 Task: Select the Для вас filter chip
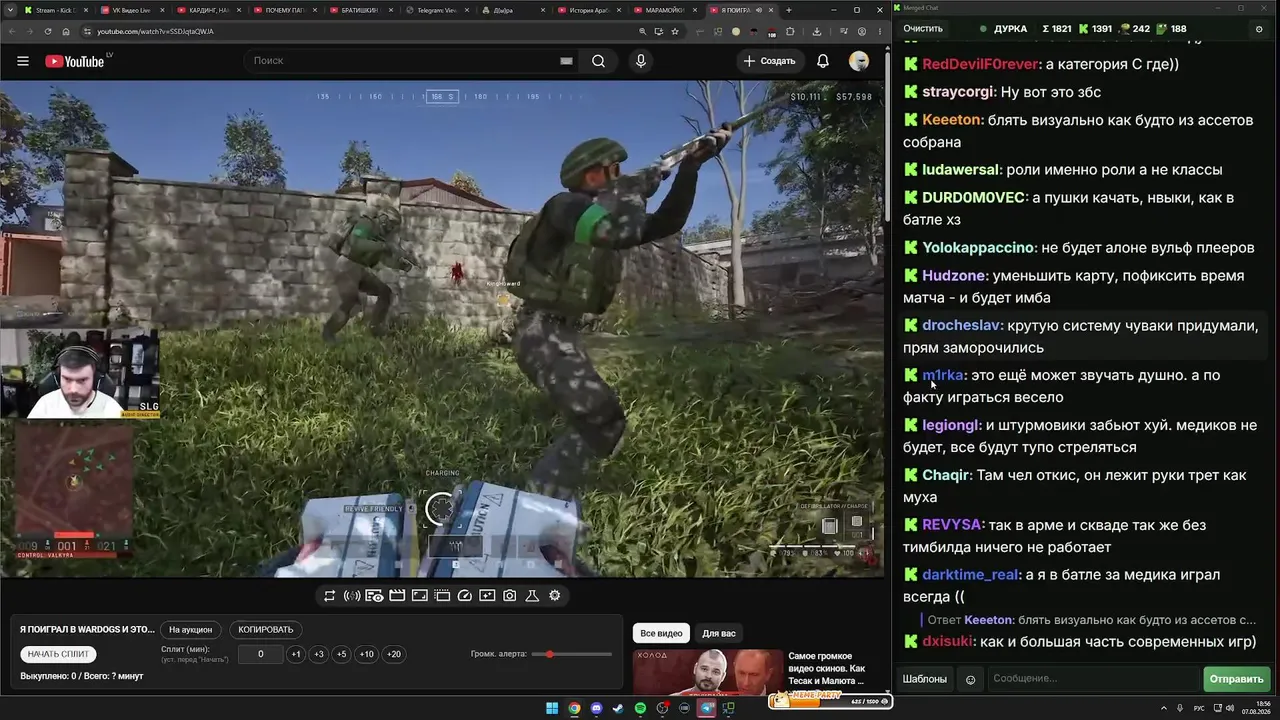(719, 633)
